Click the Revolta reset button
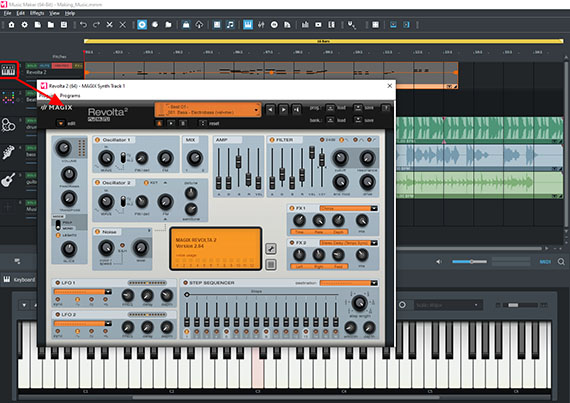Image resolution: width=570 pixels, height=403 pixels. click(x=203, y=123)
